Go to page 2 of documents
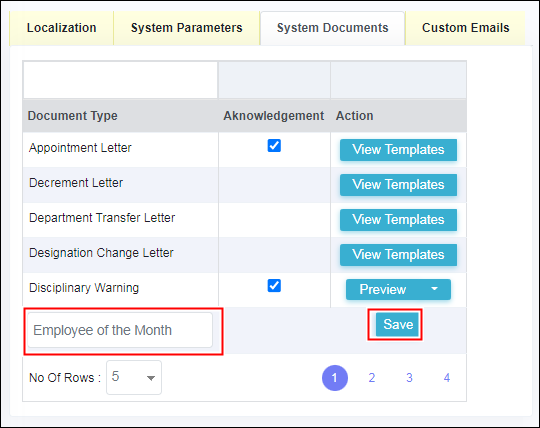This screenshot has height=428, width=540. click(x=372, y=378)
